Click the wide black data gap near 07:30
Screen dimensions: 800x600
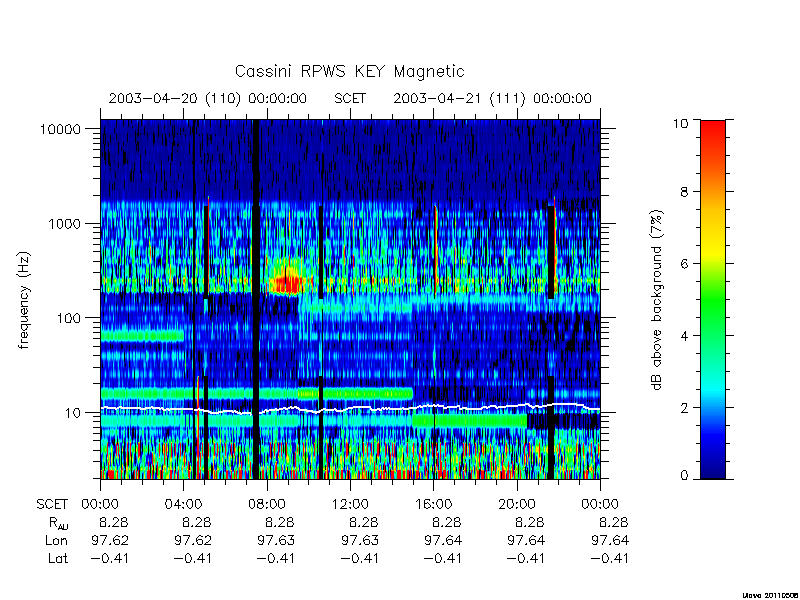[256, 299]
